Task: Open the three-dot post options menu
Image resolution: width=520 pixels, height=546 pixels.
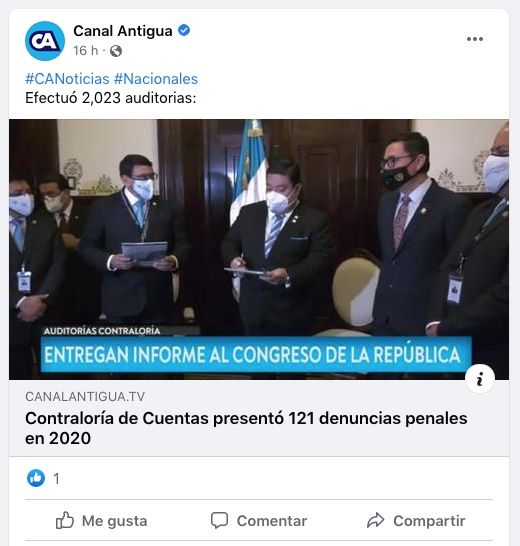Action: click(475, 39)
